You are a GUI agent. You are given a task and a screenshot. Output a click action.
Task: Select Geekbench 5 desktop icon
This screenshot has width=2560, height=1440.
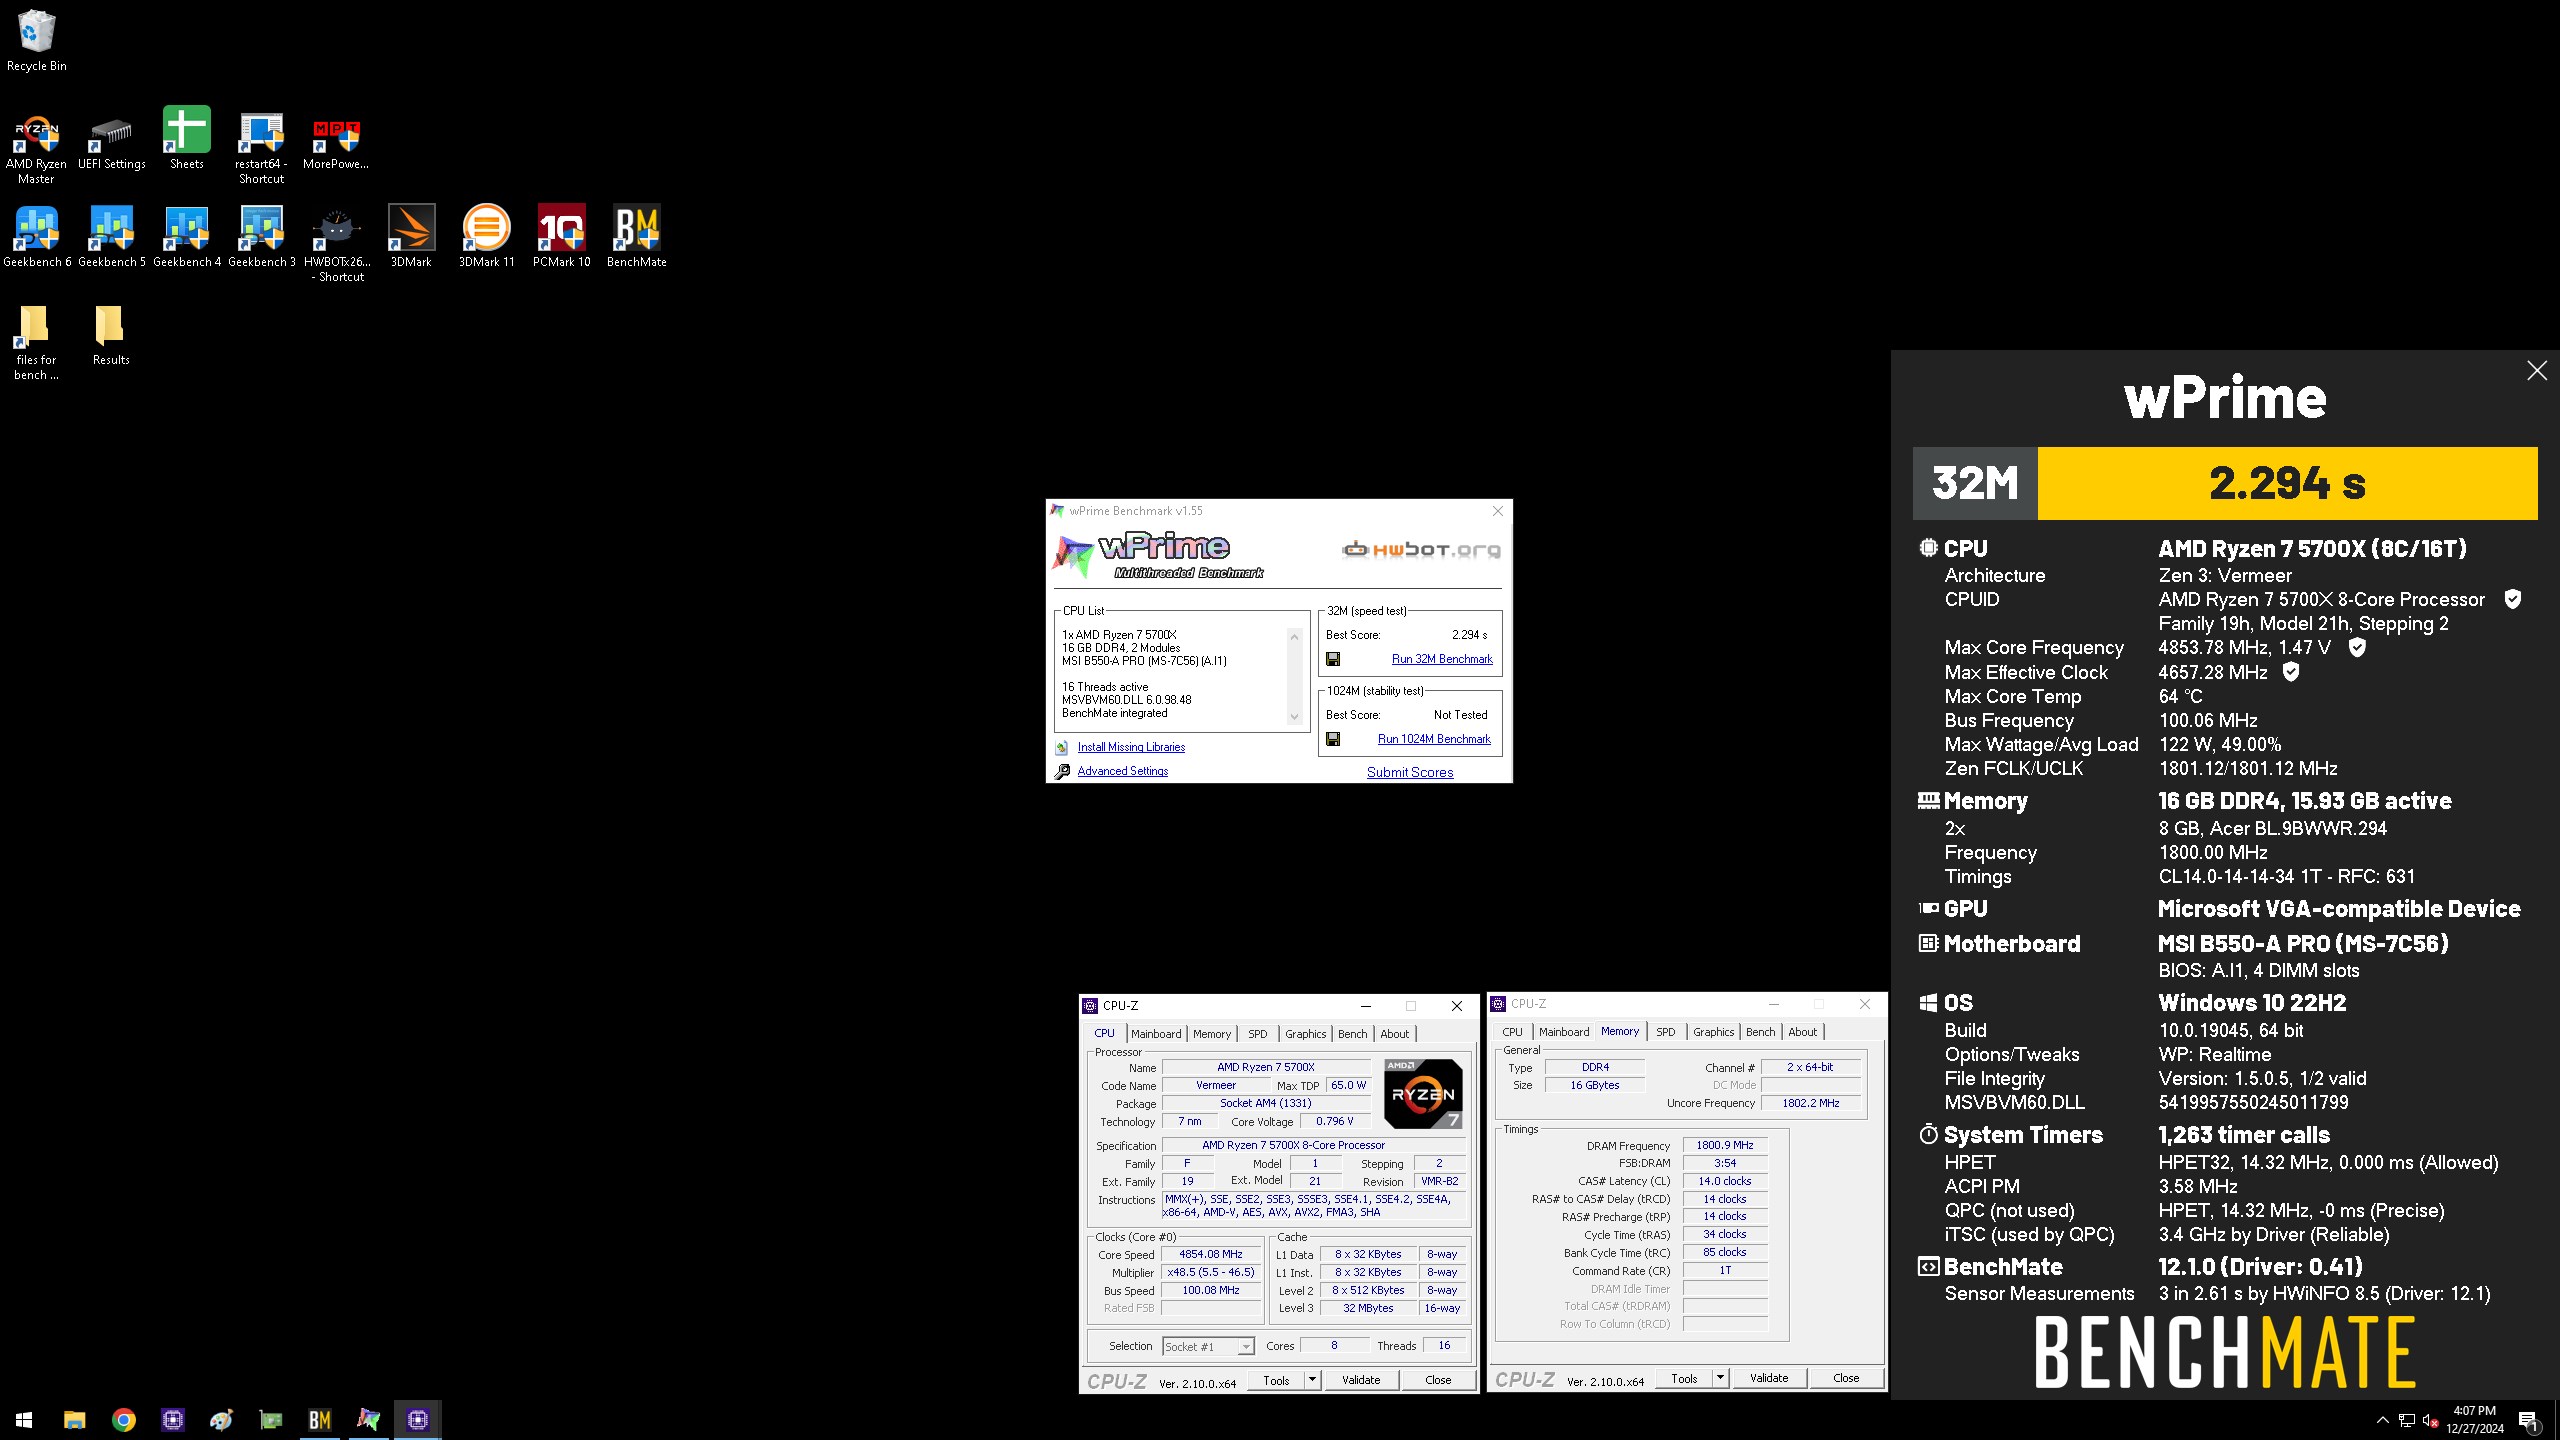[112, 236]
